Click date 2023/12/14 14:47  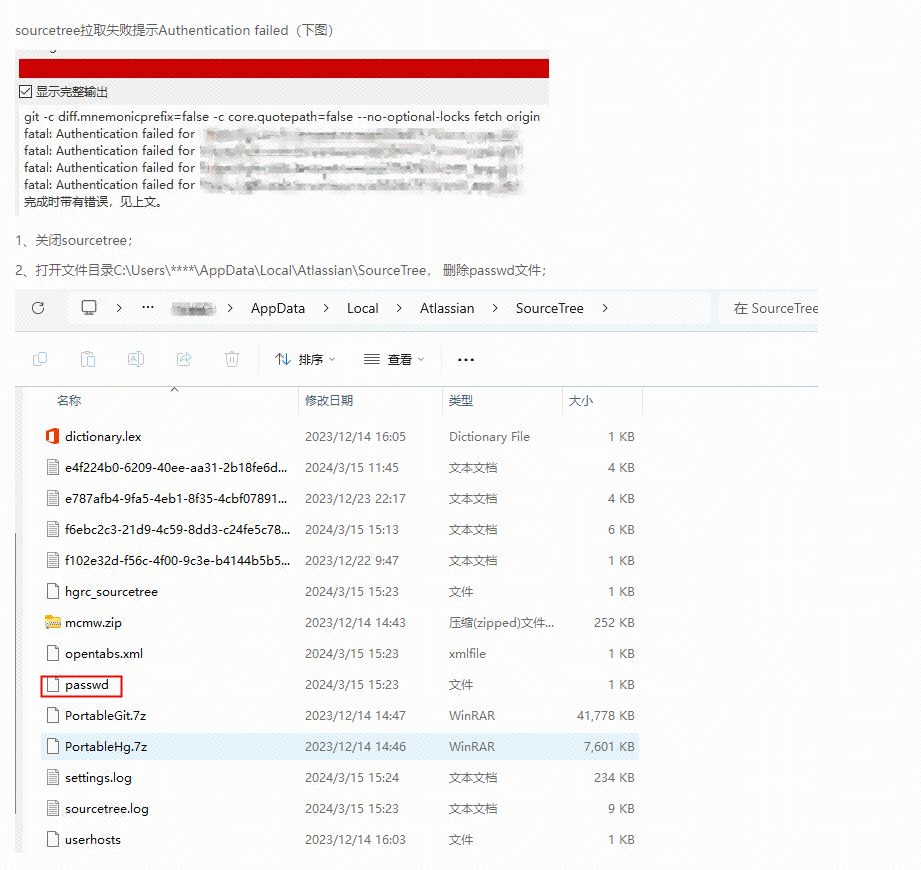(x=355, y=716)
